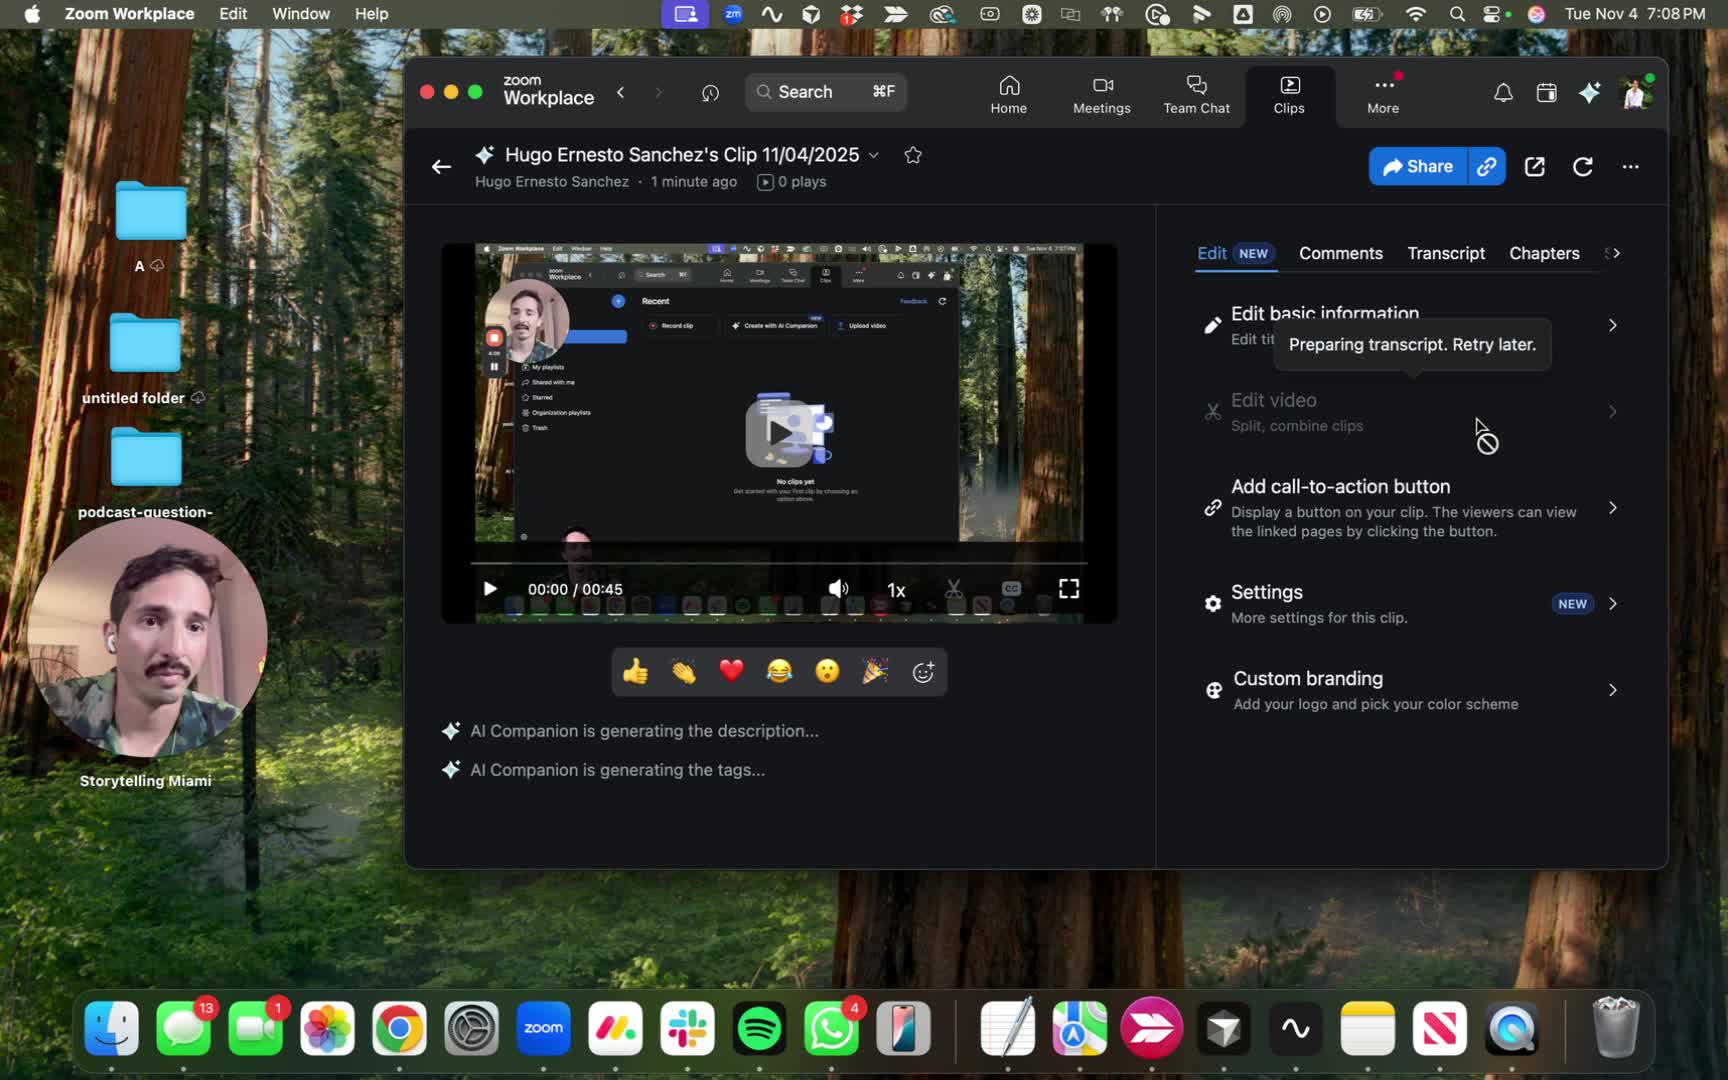The width and height of the screenshot is (1728, 1080).
Task: Switch to the Home tab
Action: tap(1008, 95)
